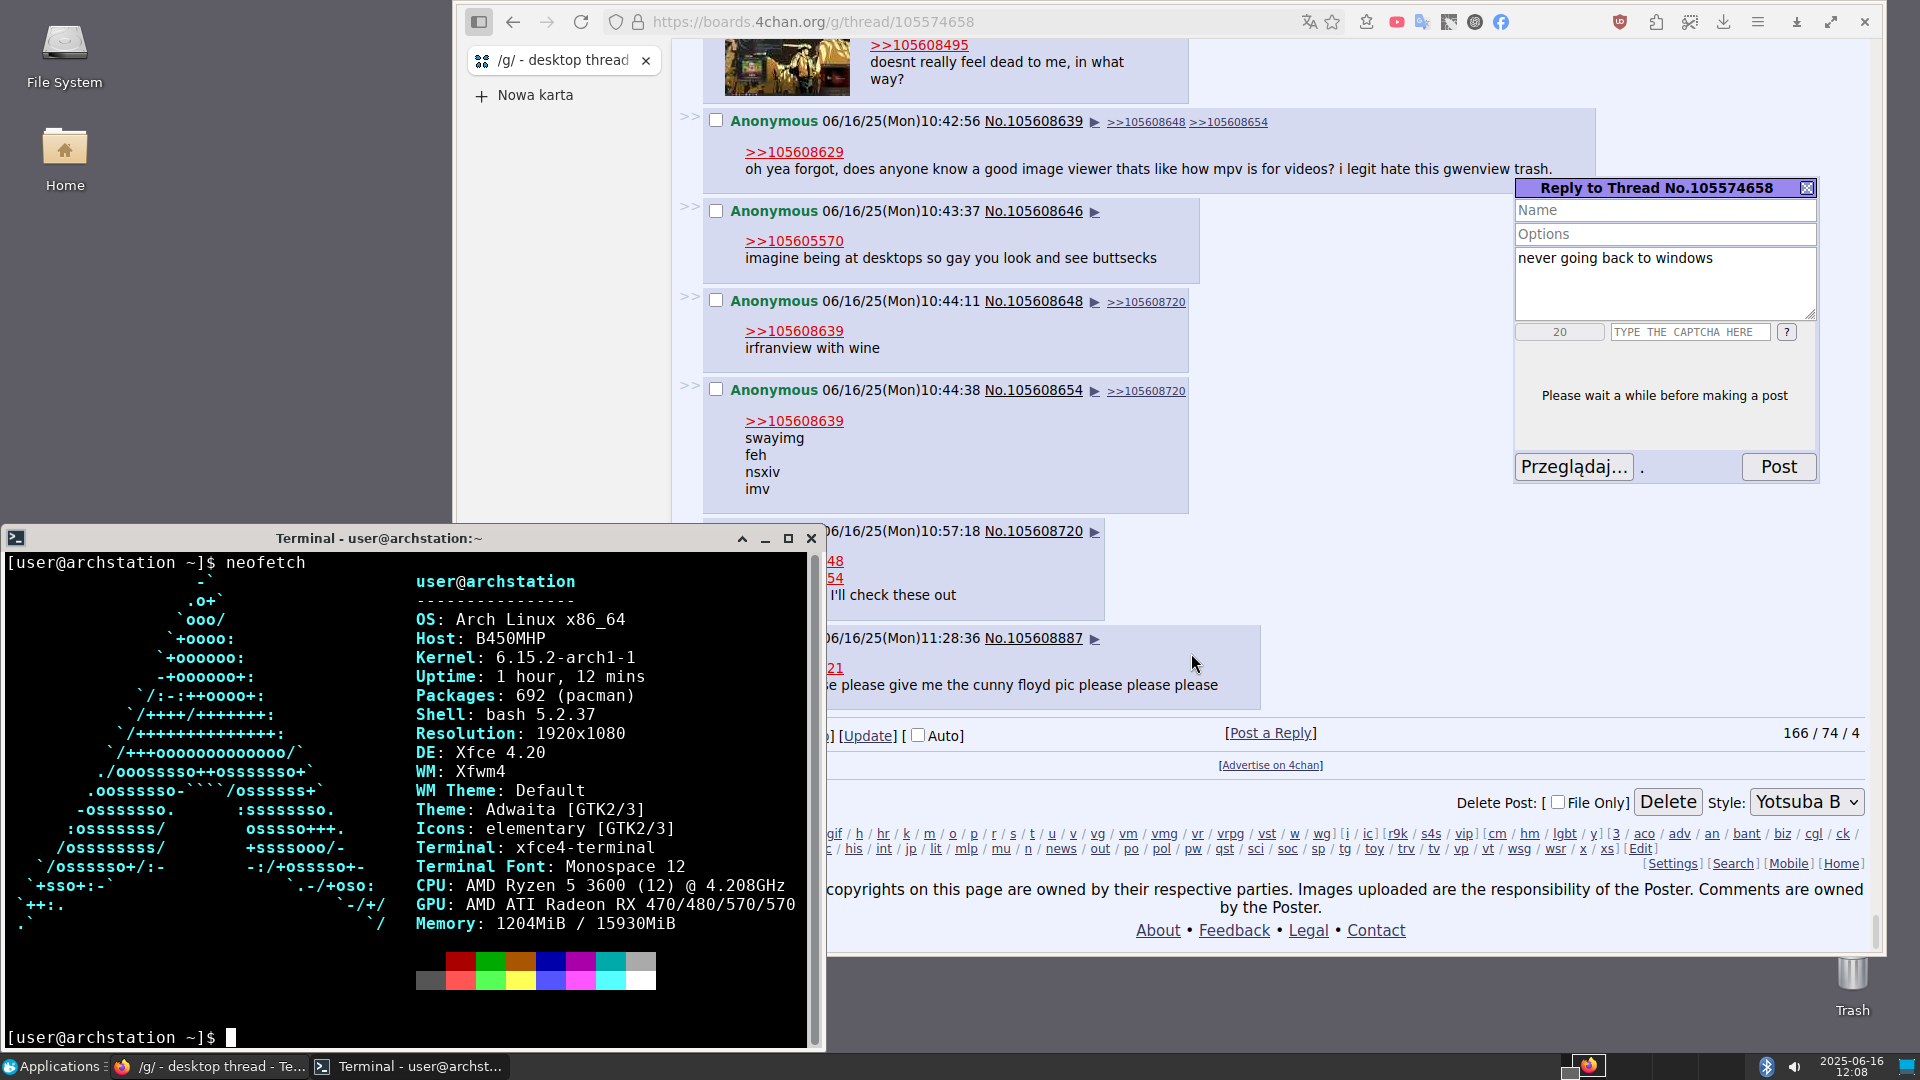Tick the checkbox for post No.105608646
The image size is (1920, 1080).
tap(716, 211)
